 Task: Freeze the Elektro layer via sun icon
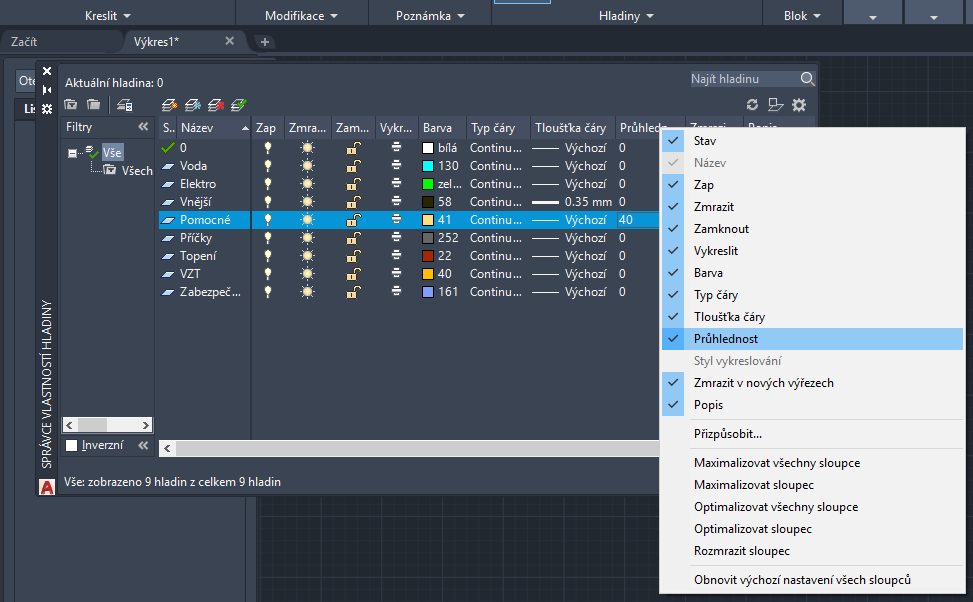click(x=306, y=184)
